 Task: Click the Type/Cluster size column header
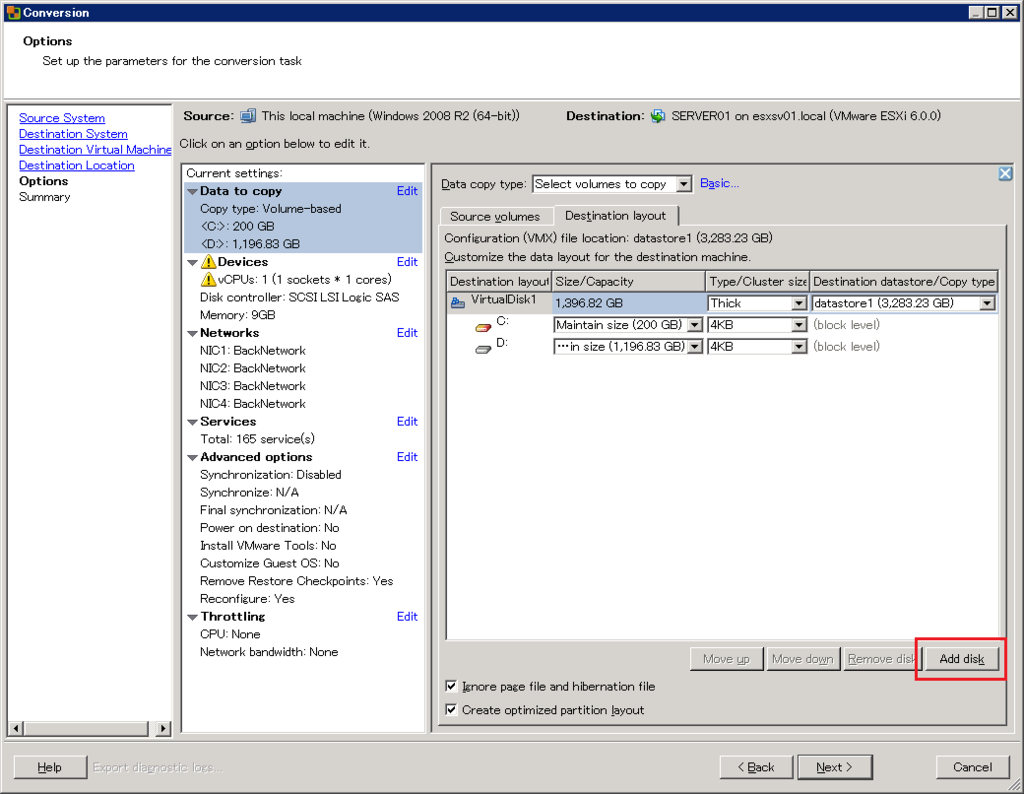pyautogui.click(x=758, y=281)
